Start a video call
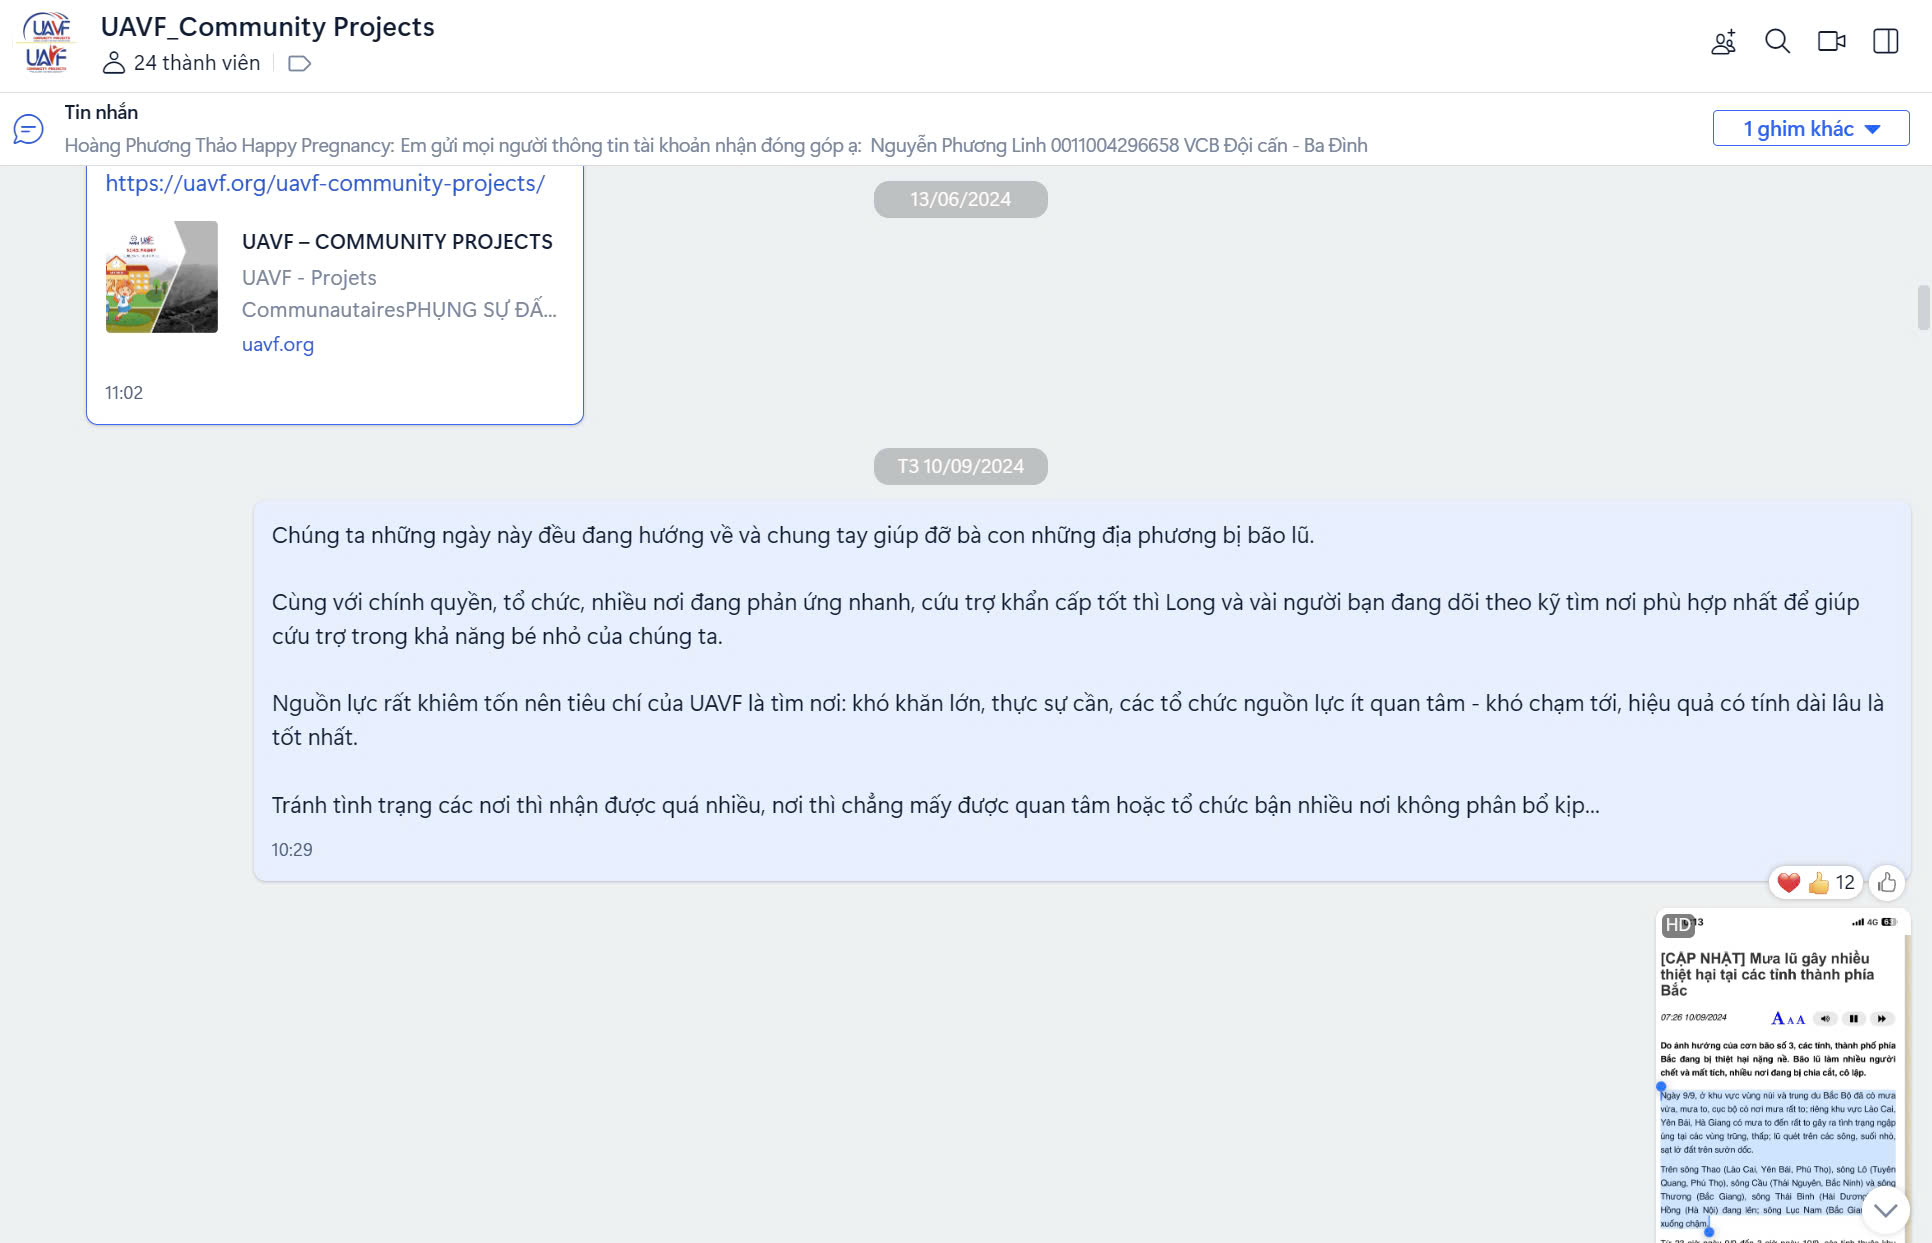Image resolution: width=1932 pixels, height=1243 pixels. (1831, 42)
